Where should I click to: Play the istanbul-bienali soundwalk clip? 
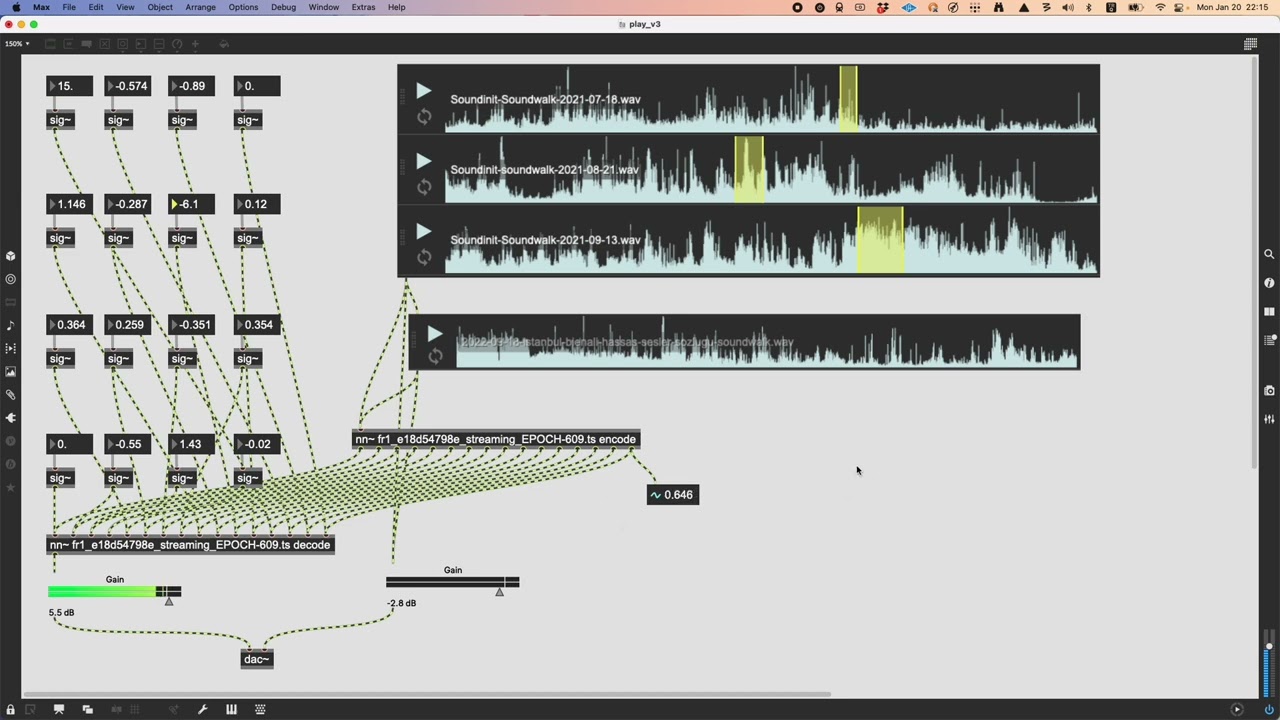434,333
